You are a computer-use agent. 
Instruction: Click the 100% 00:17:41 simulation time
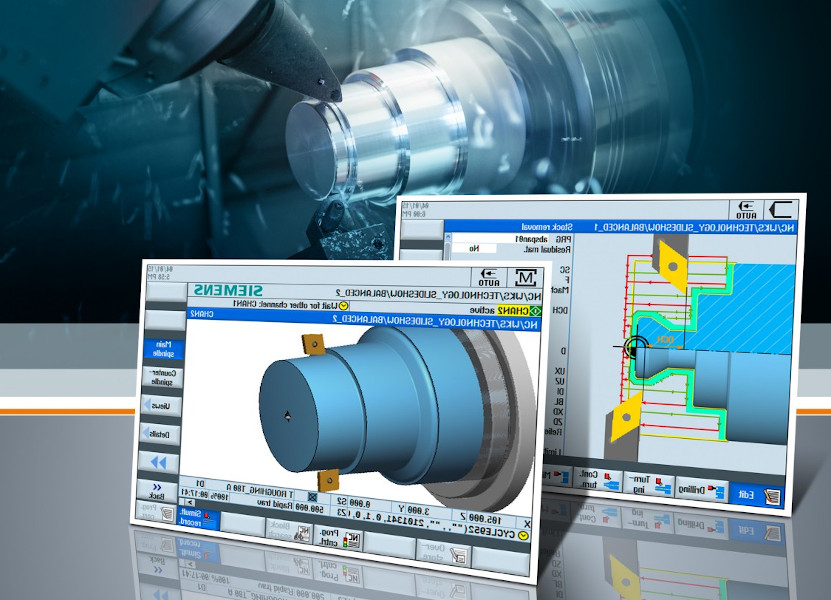tap(205, 494)
